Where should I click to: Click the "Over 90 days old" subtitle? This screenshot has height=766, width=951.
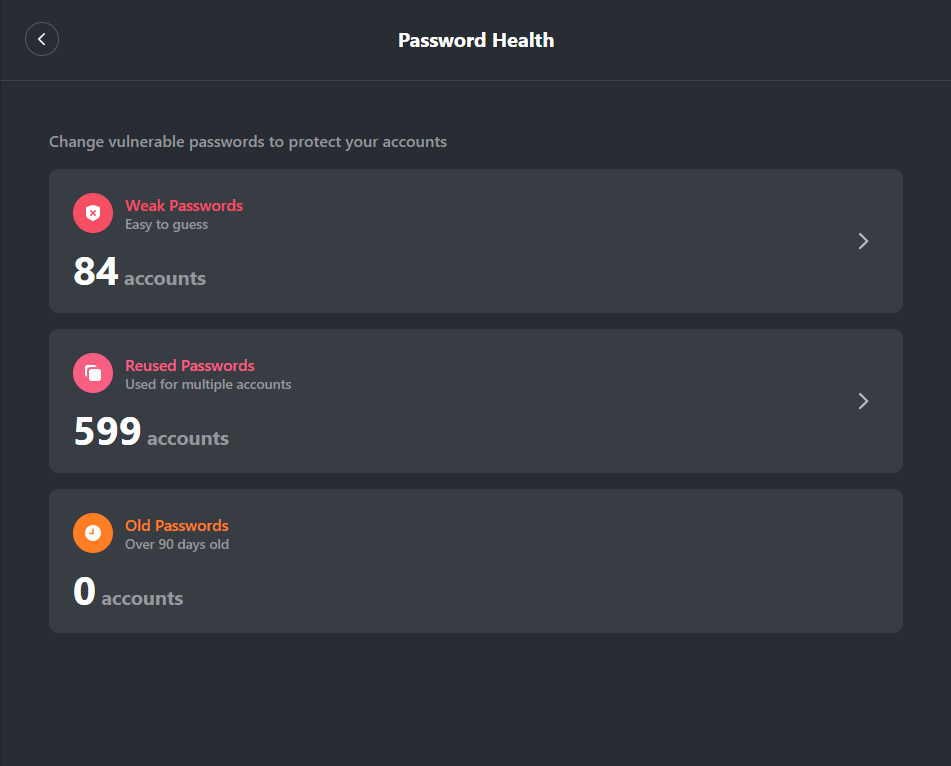[x=177, y=545]
